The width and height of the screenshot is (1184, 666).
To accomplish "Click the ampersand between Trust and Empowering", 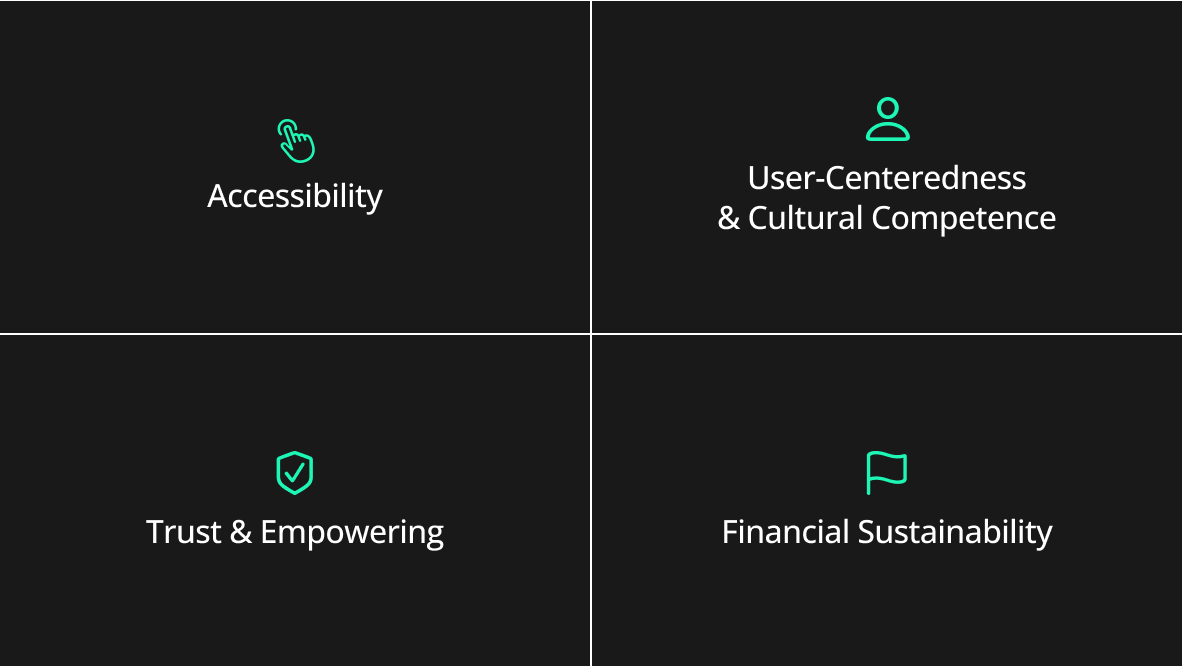I will coord(241,532).
